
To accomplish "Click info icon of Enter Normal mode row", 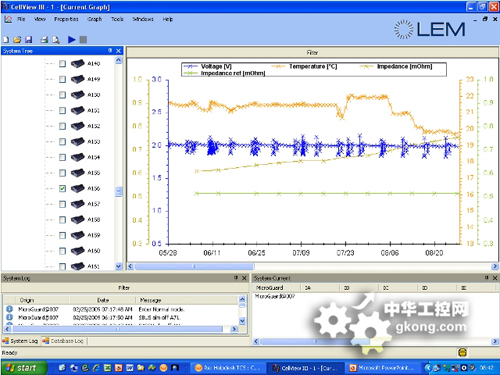I will [x=9, y=309].
